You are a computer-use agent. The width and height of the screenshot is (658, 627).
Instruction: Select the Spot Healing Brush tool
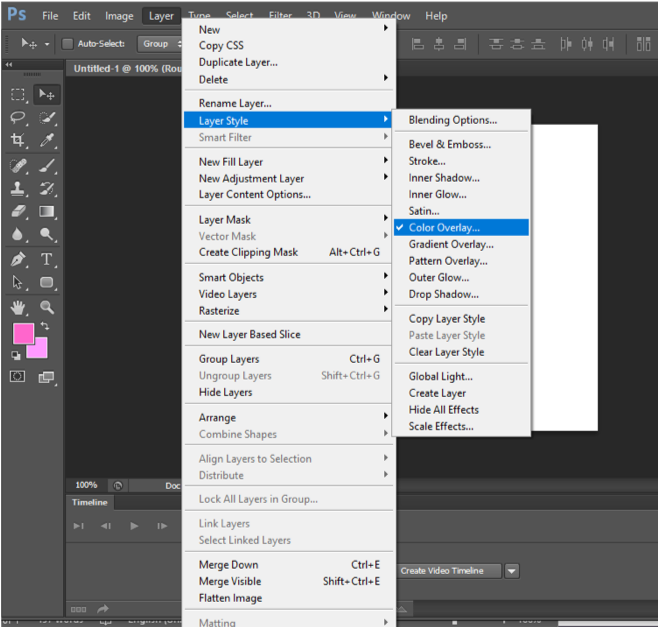18,166
